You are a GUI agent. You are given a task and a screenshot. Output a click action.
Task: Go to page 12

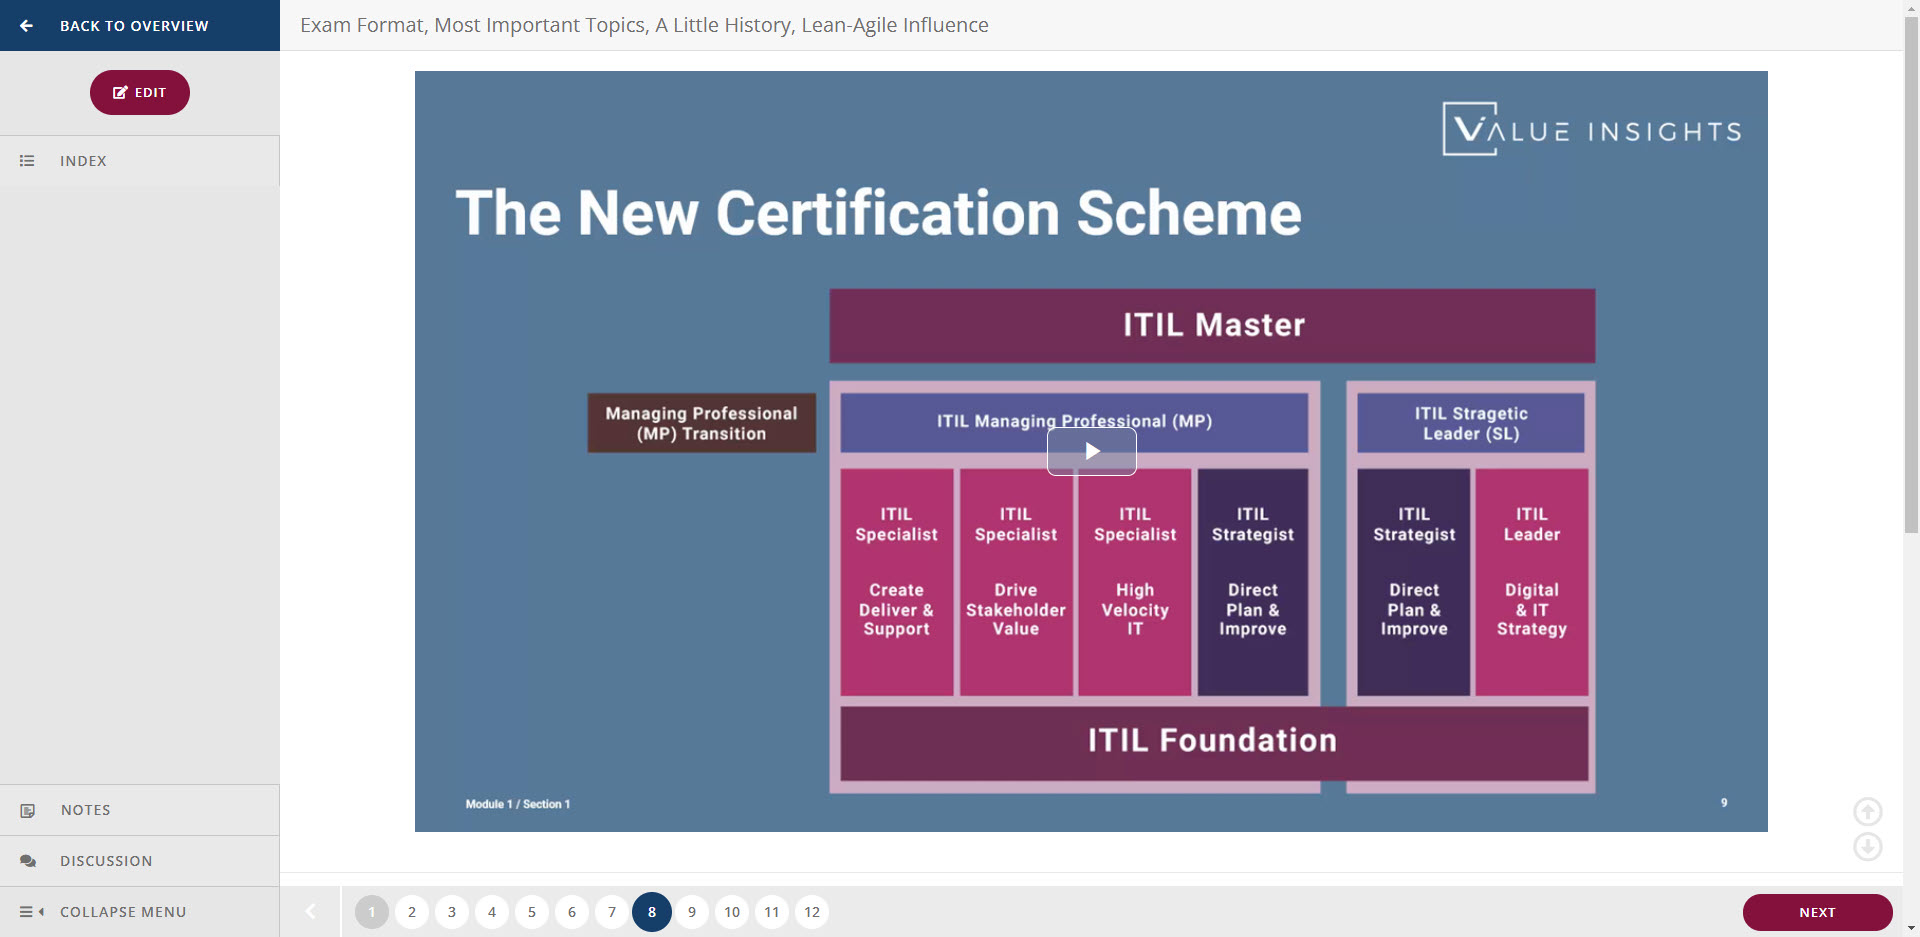(x=812, y=912)
